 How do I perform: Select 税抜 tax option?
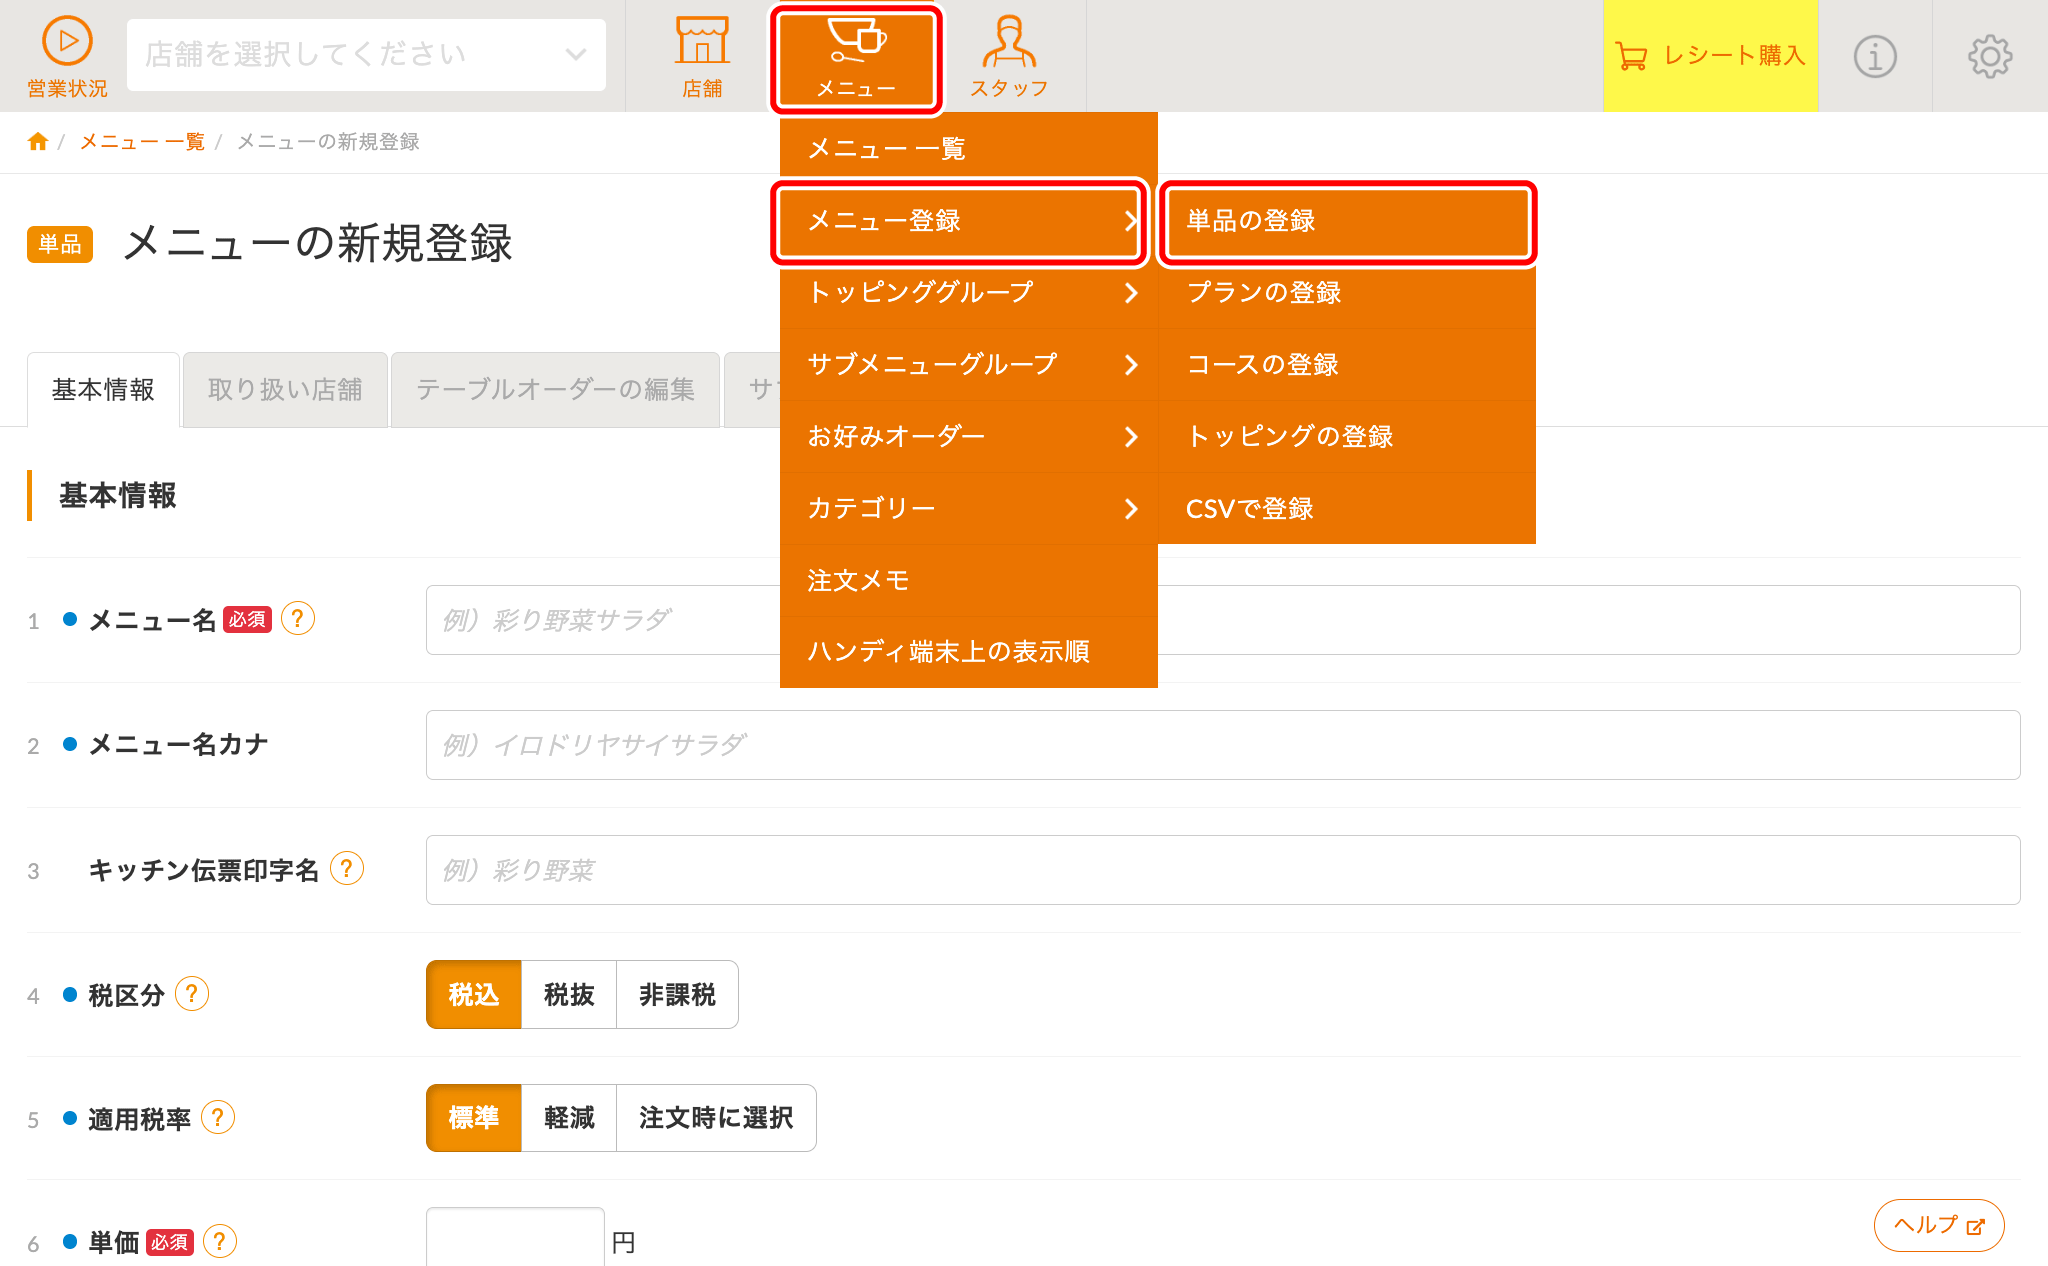point(569,994)
